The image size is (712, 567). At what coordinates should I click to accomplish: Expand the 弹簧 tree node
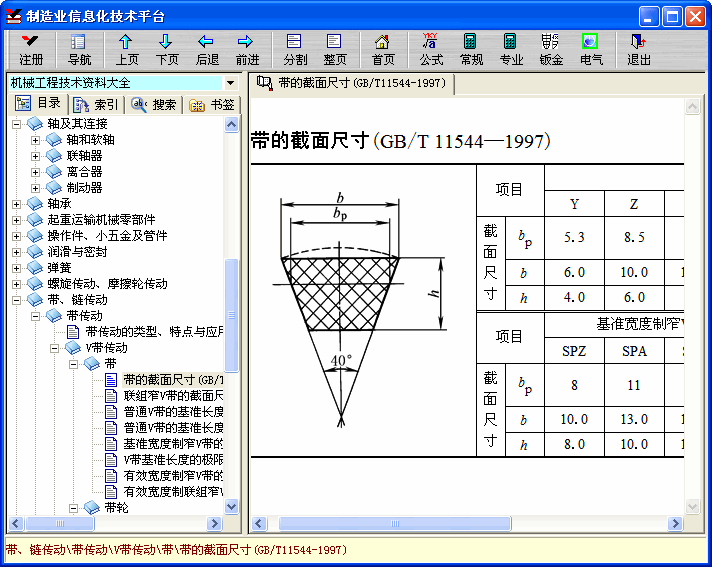17,268
